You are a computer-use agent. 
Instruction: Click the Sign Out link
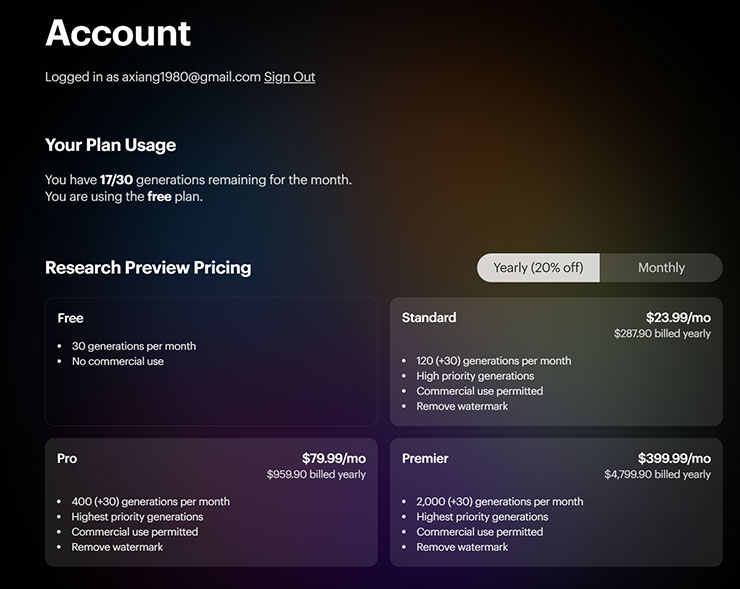pyautogui.click(x=289, y=77)
